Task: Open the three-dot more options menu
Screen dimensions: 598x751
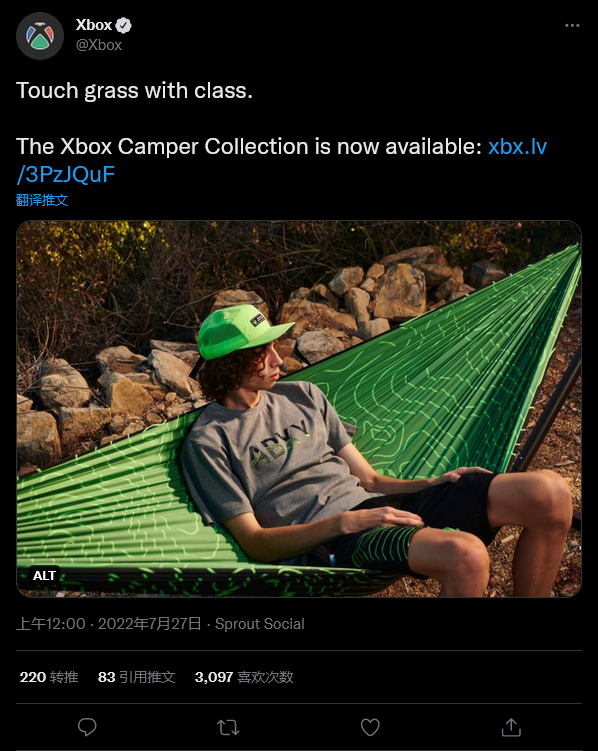Action: (x=572, y=25)
